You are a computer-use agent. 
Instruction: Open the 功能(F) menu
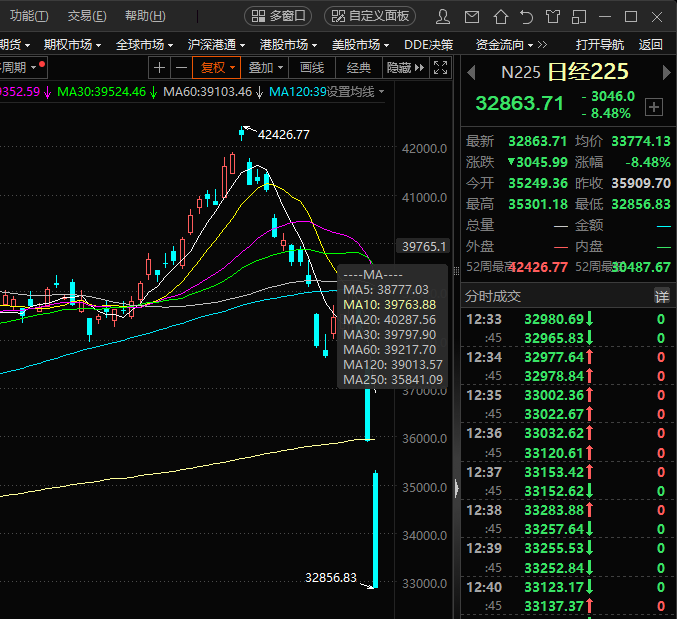pyautogui.click(x=28, y=16)
